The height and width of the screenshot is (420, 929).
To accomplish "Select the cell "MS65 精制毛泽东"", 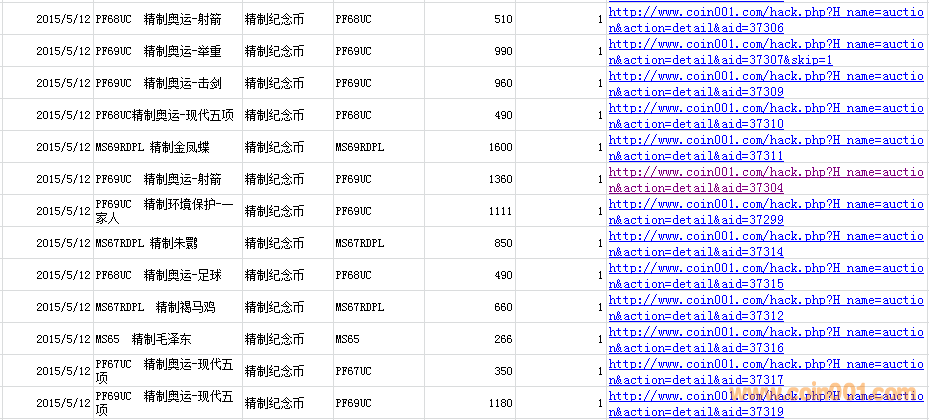I will 166,340.
